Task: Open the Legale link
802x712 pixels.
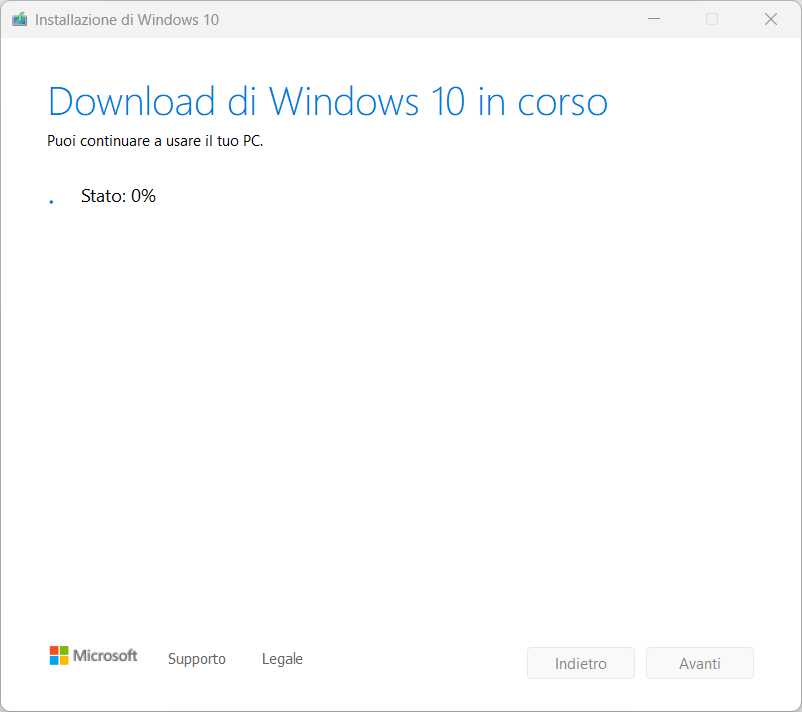Action: (x=282, y=659)
